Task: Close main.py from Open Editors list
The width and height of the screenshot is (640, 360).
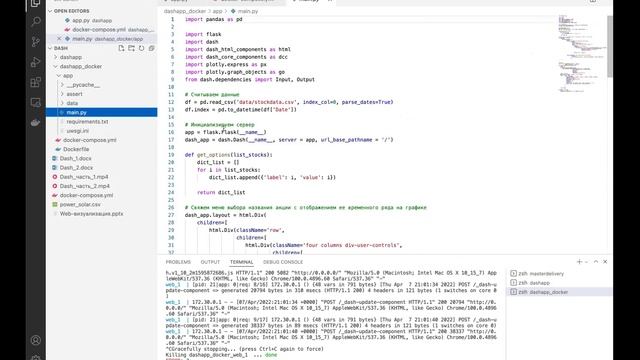Action: [x=59, y=39]
